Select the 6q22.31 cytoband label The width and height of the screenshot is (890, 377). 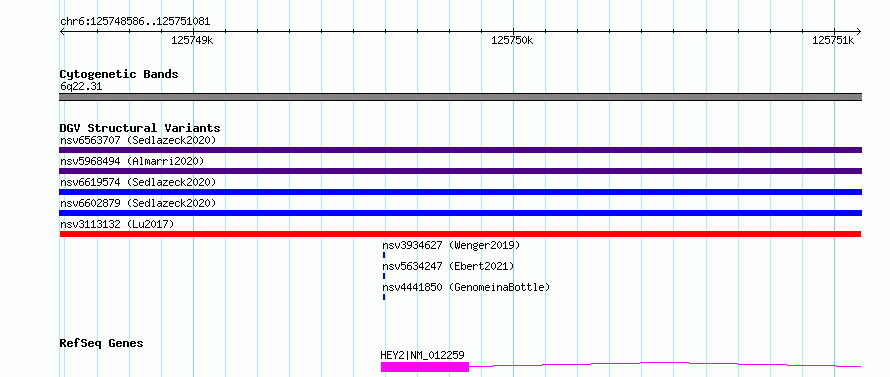coord(81,87)
